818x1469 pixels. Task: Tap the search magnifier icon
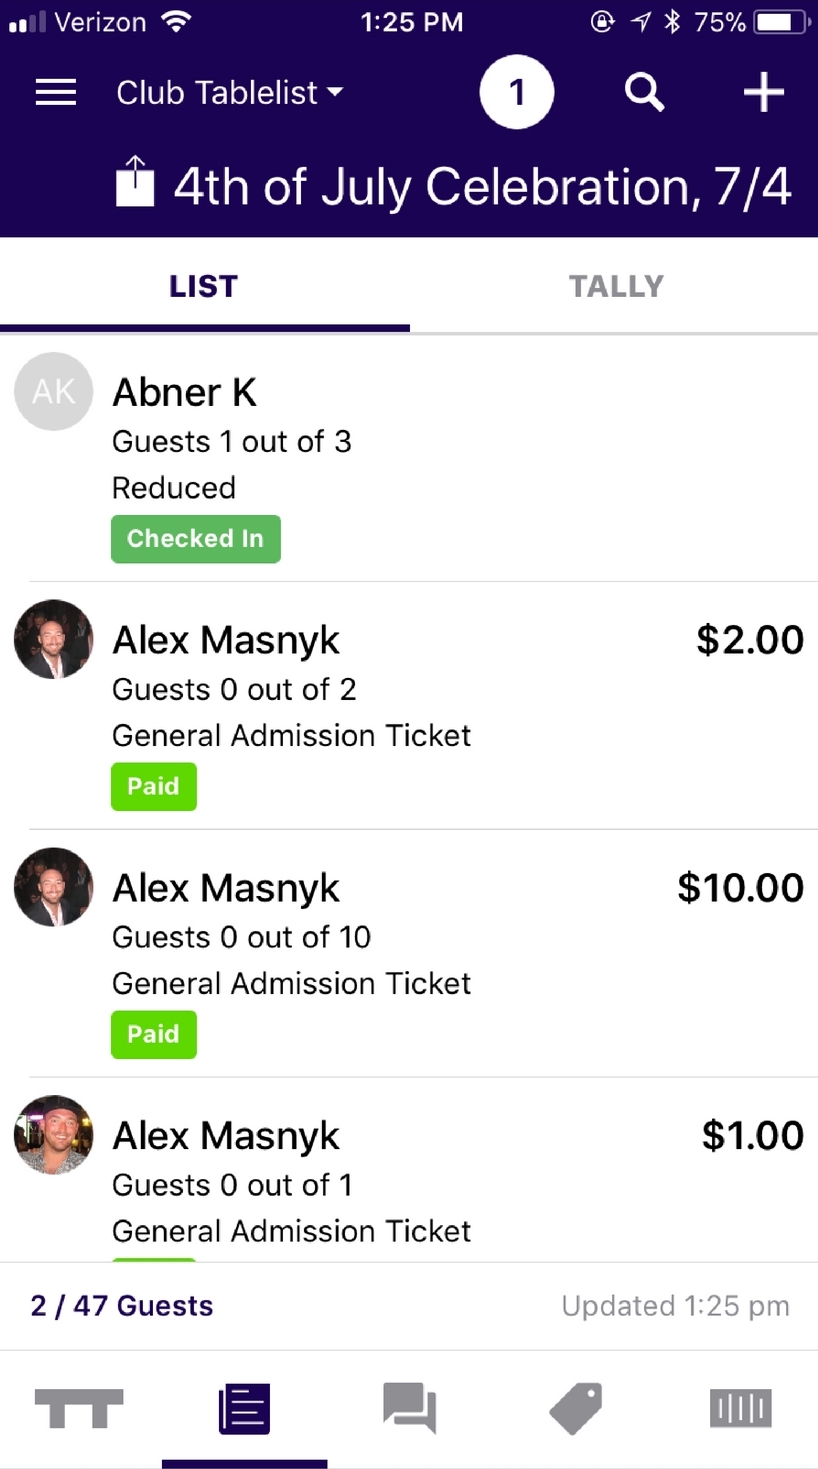(644, 93)
